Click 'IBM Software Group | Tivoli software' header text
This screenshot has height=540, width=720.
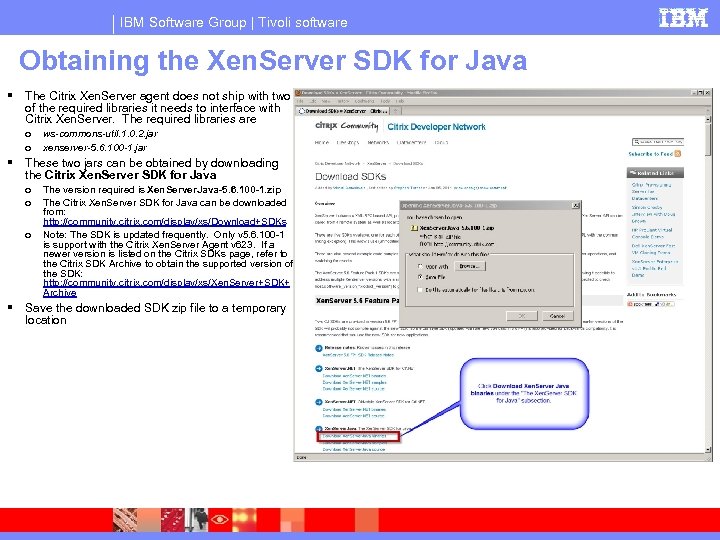[x=233, y=22]
